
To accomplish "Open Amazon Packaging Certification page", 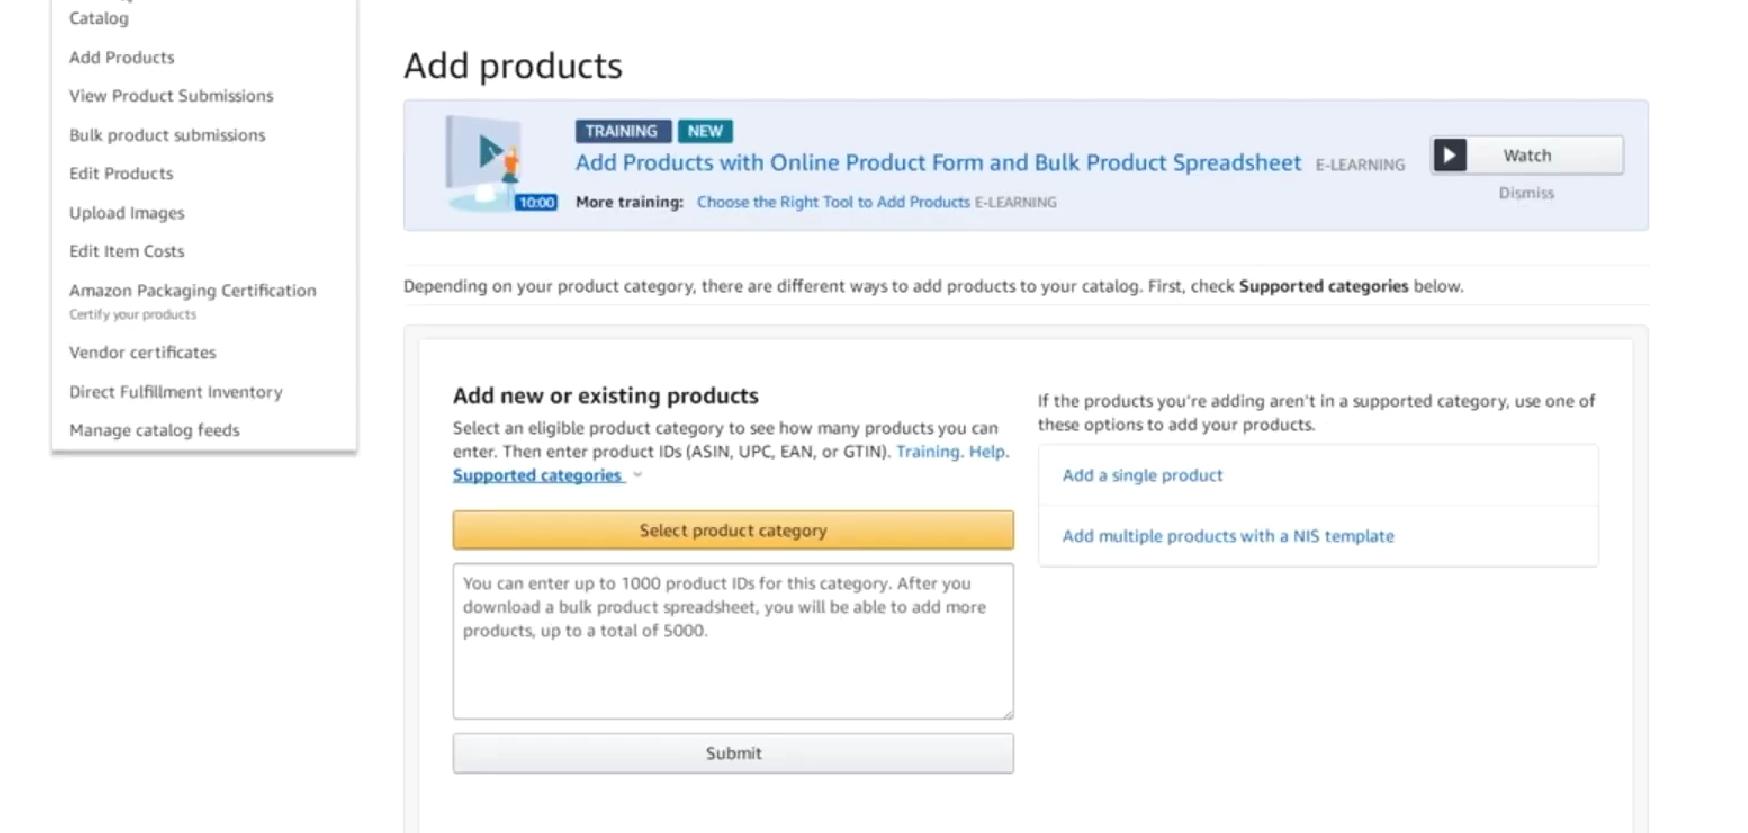I will (192, 290).
